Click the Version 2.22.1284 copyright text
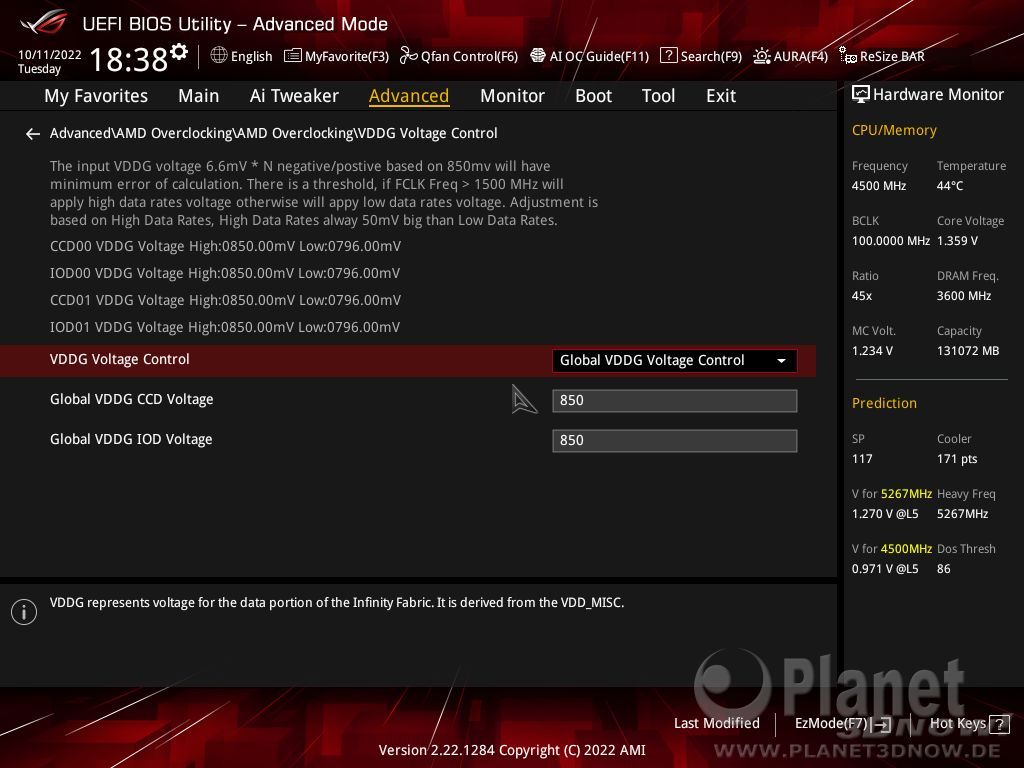This screenshot has width=1024, height=768. 512,750
